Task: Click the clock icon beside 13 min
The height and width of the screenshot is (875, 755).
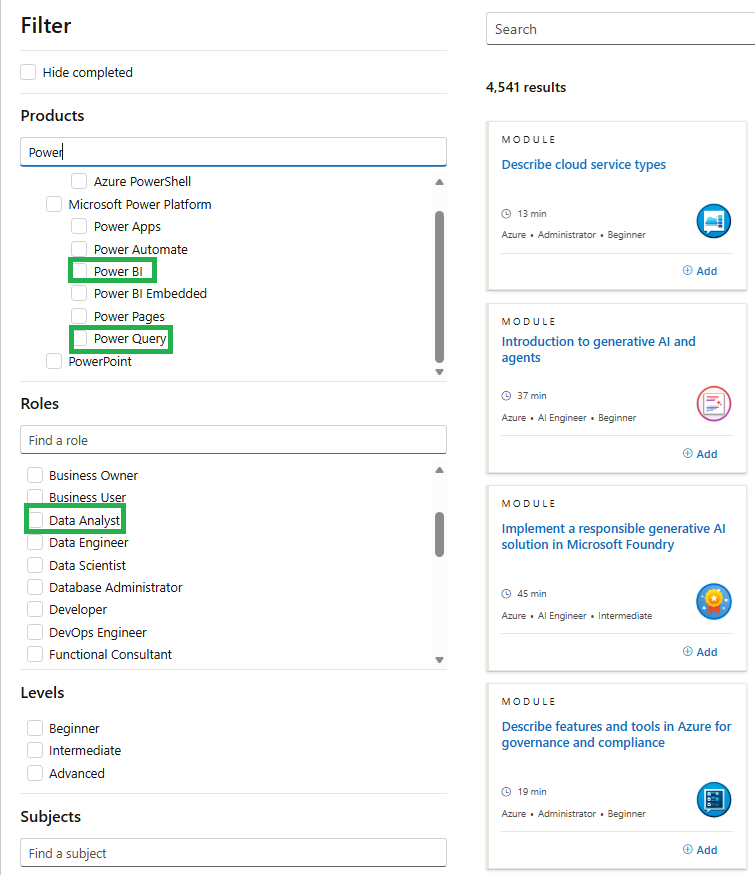Action: (x=506, y=214)
